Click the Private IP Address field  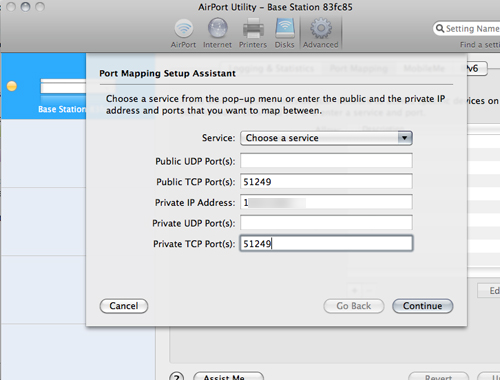pos(326,202)
